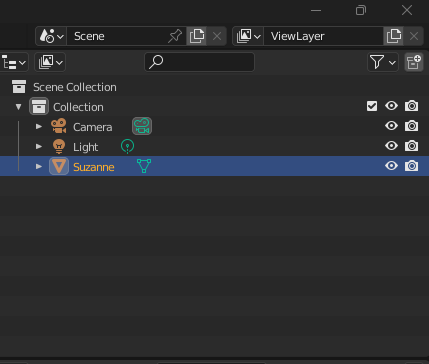Click the Suzanne mesh data icon
429x364 pixels.
click(x=144, y=166)
